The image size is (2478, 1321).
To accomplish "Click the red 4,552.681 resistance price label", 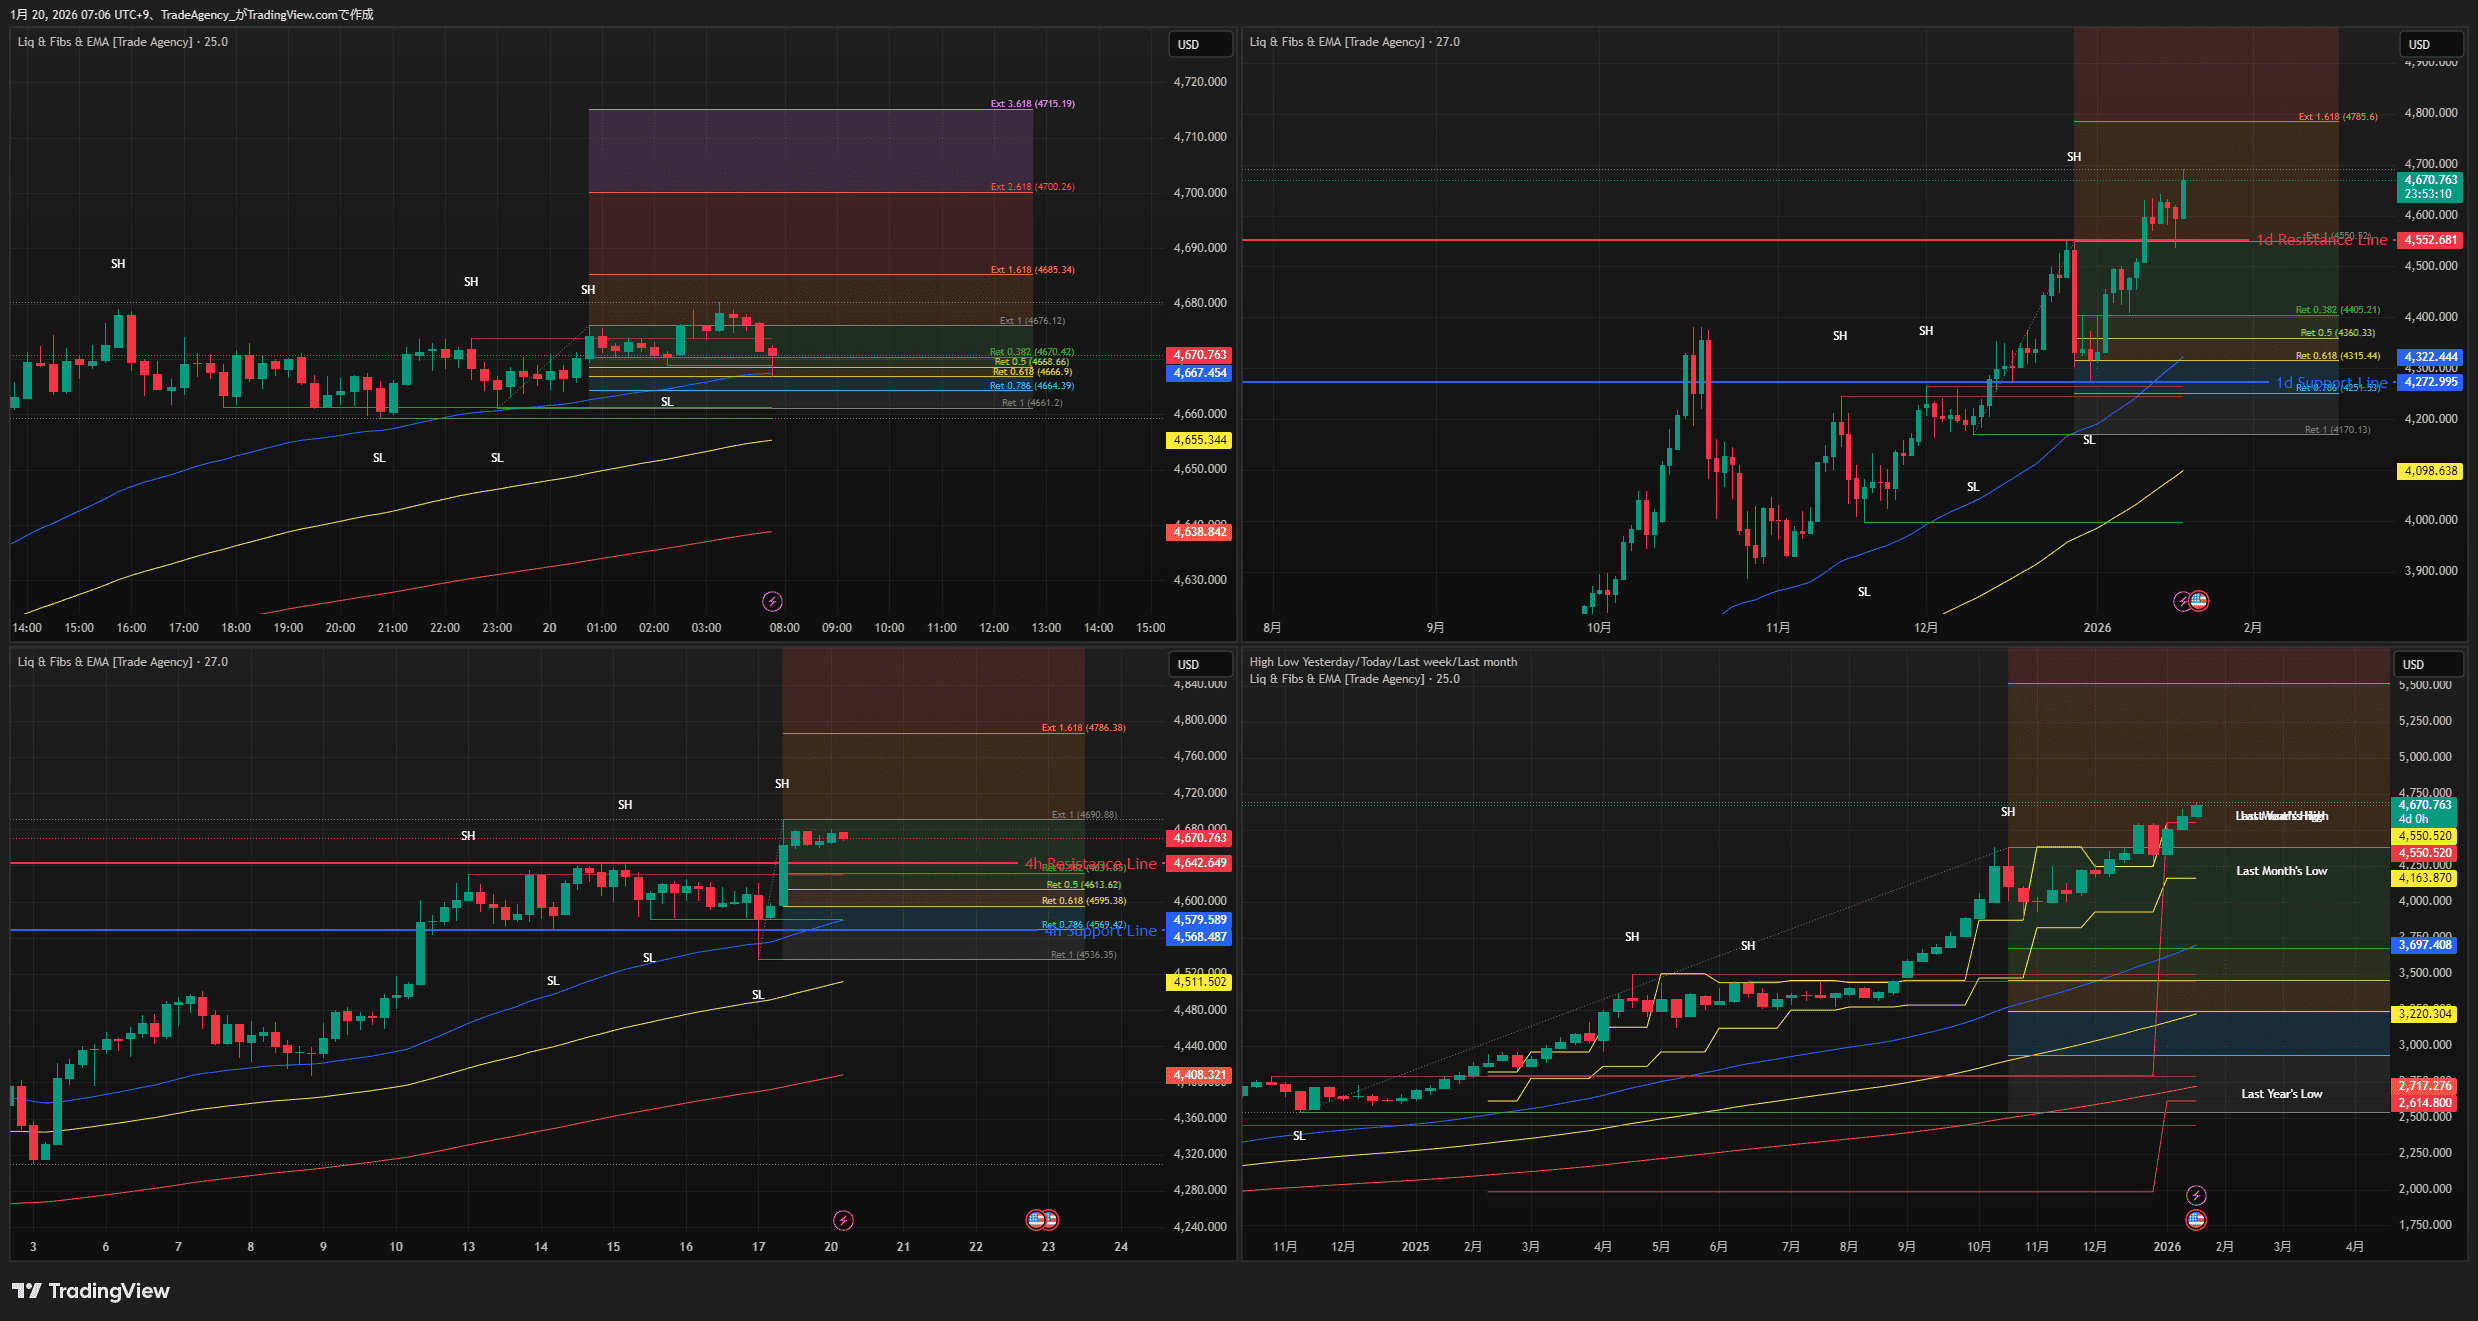I will click(2430, 240).
